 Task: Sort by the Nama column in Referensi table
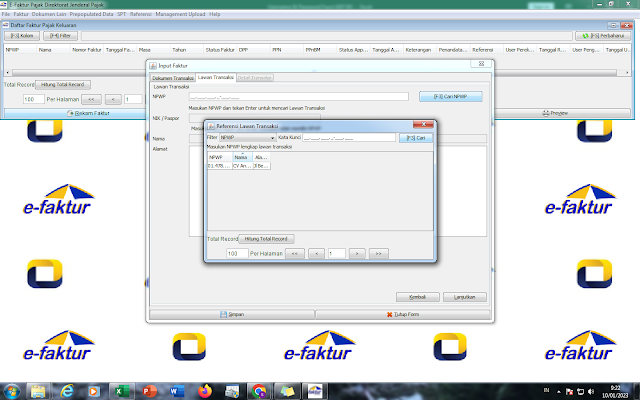242,157
